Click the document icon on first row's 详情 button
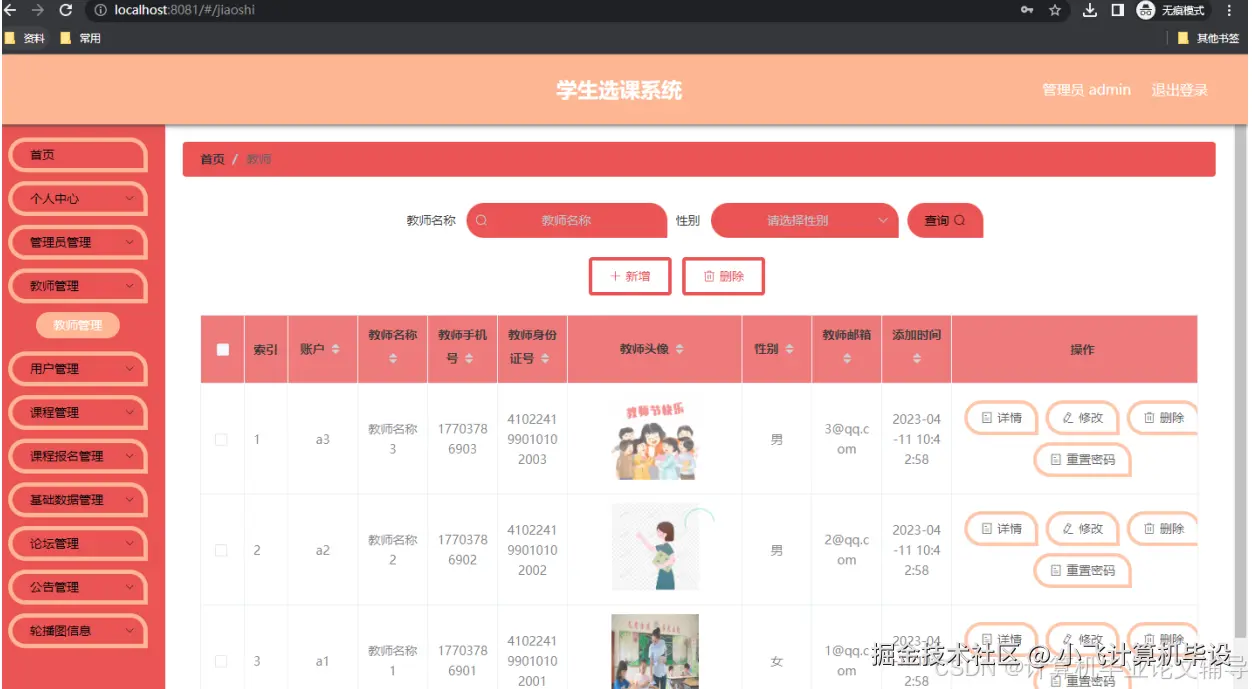The height and width of the screenshot is (689, 1252). pyautogui.click(x=985, y=418)
